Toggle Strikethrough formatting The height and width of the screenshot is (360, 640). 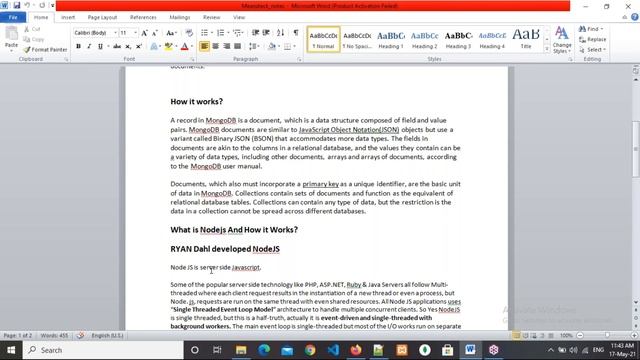point(117,47)
